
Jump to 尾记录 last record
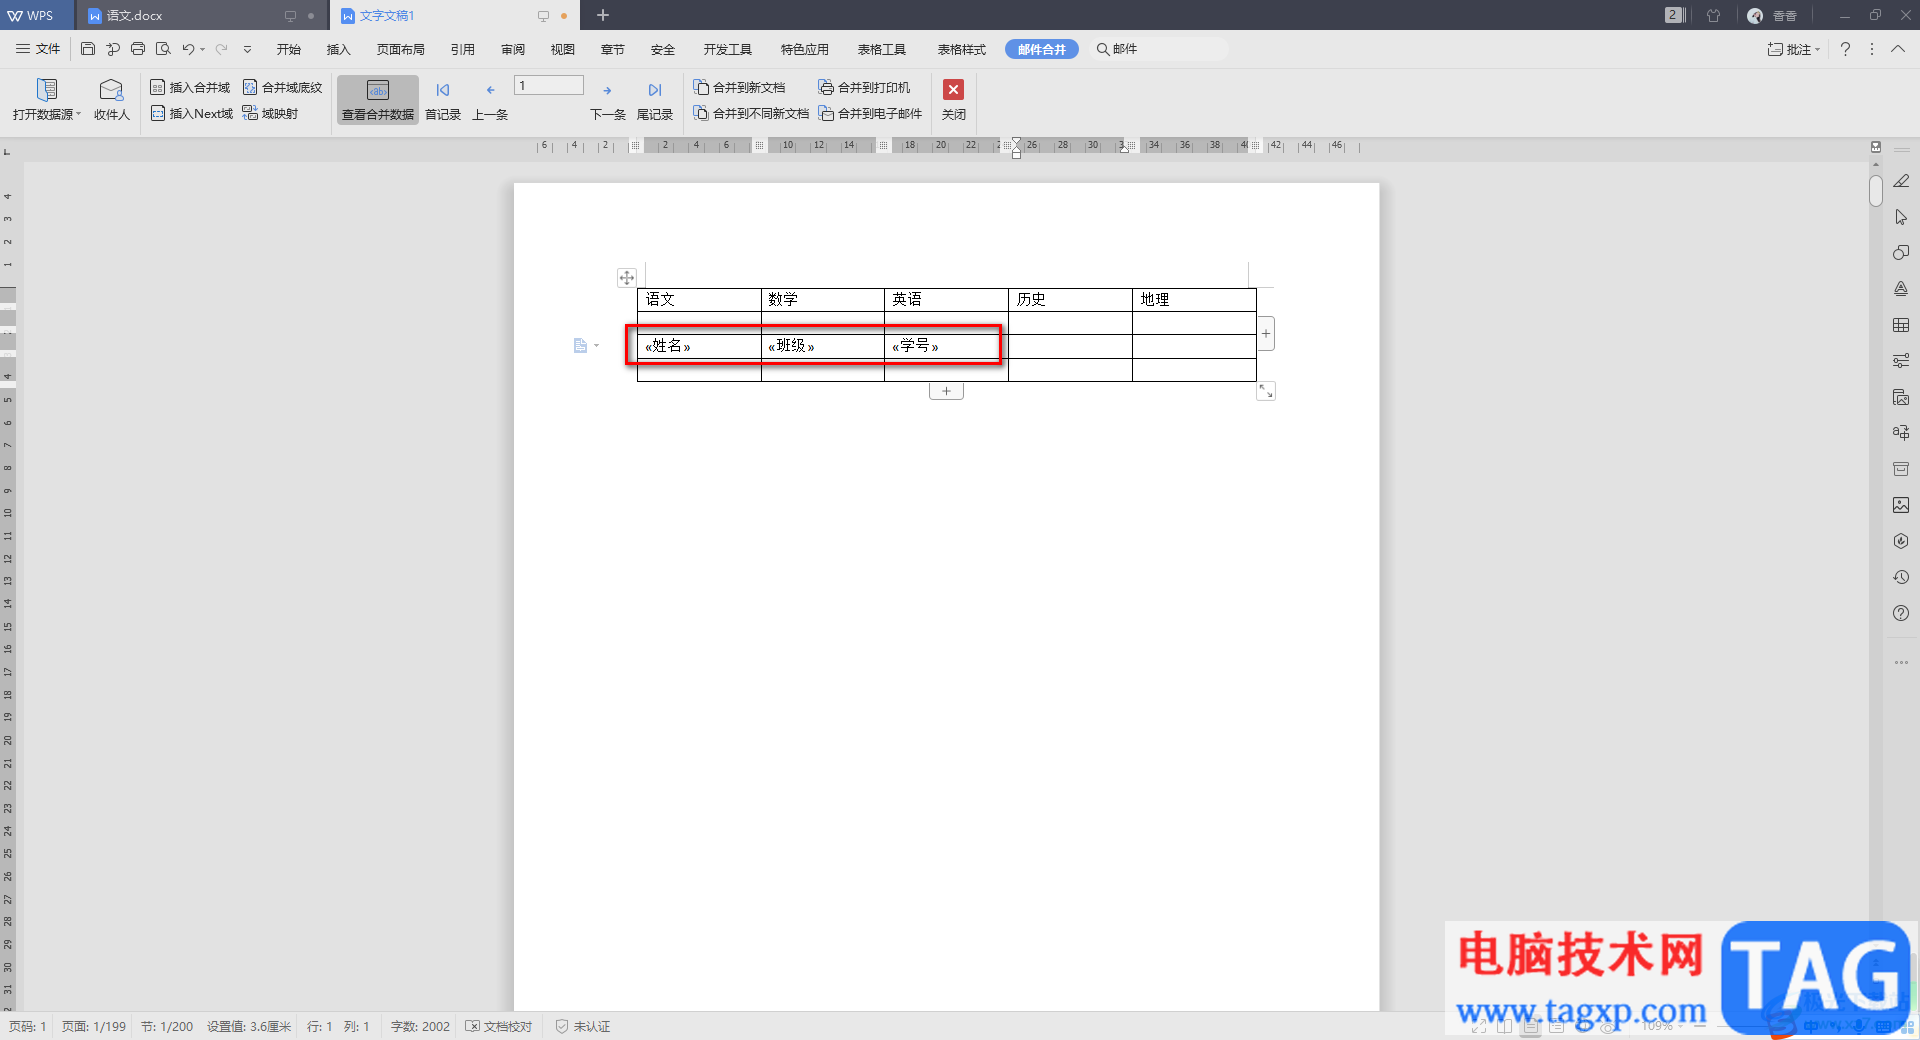tap(655, 101)
